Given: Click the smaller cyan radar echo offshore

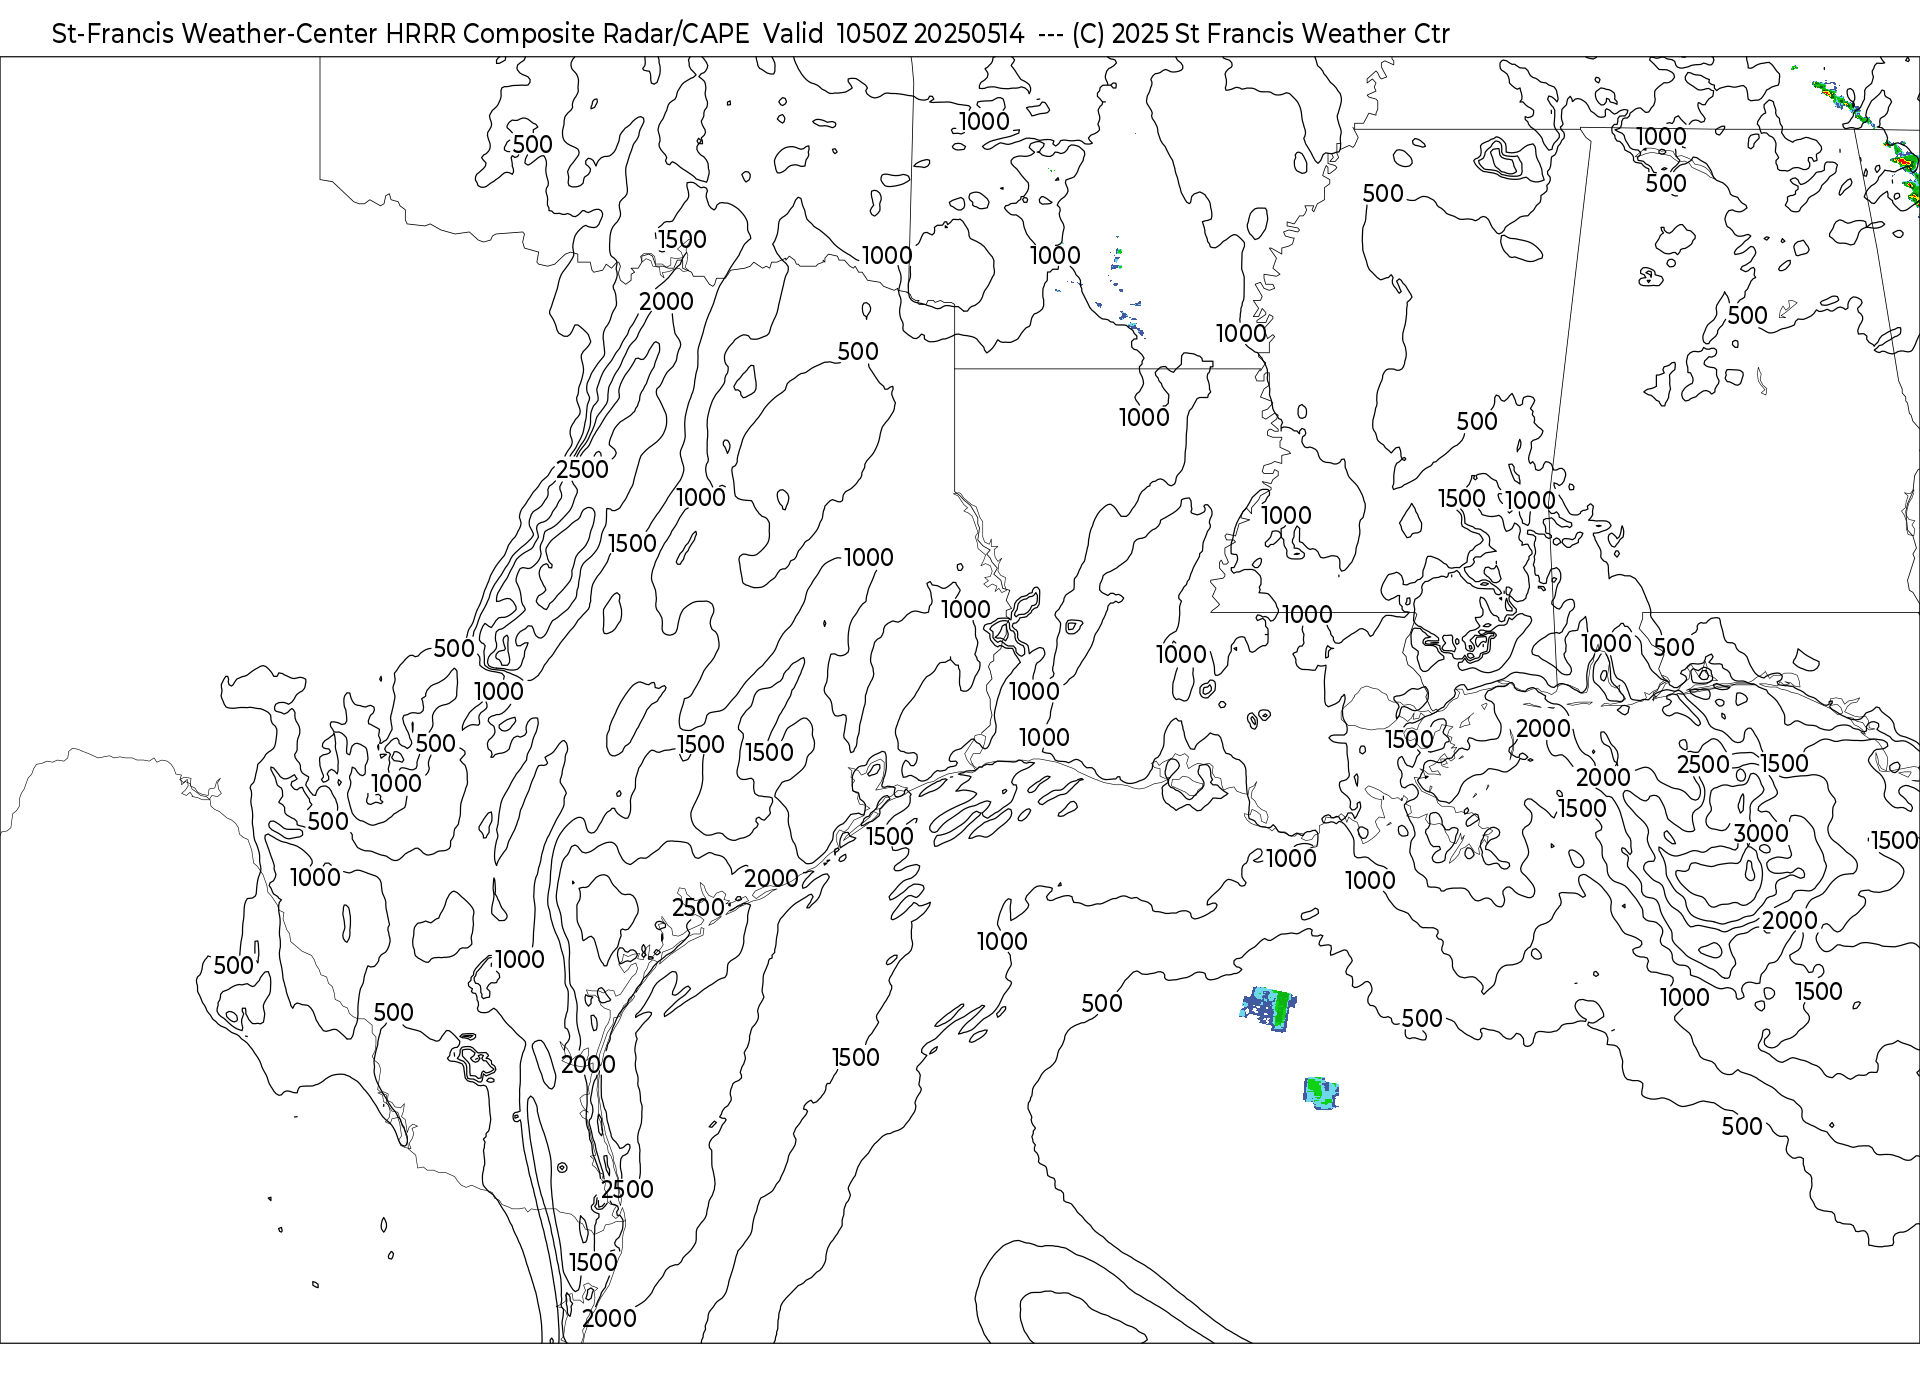Looking at the screenshot, I should pos(1321,1093).
